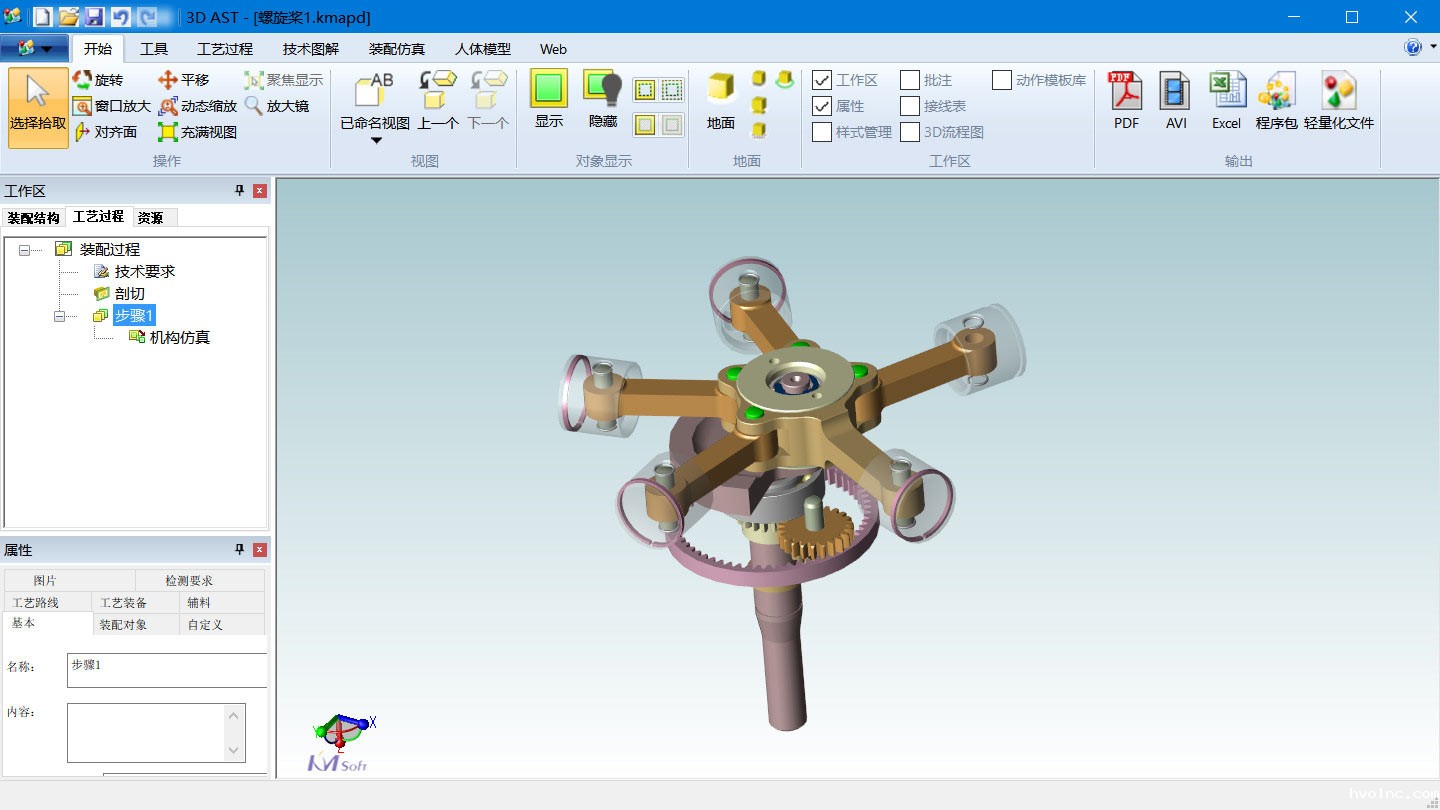The image size is (1440, 810).
Task: Click the 放大镜 magnifier tool
Action: pos(277,106)
